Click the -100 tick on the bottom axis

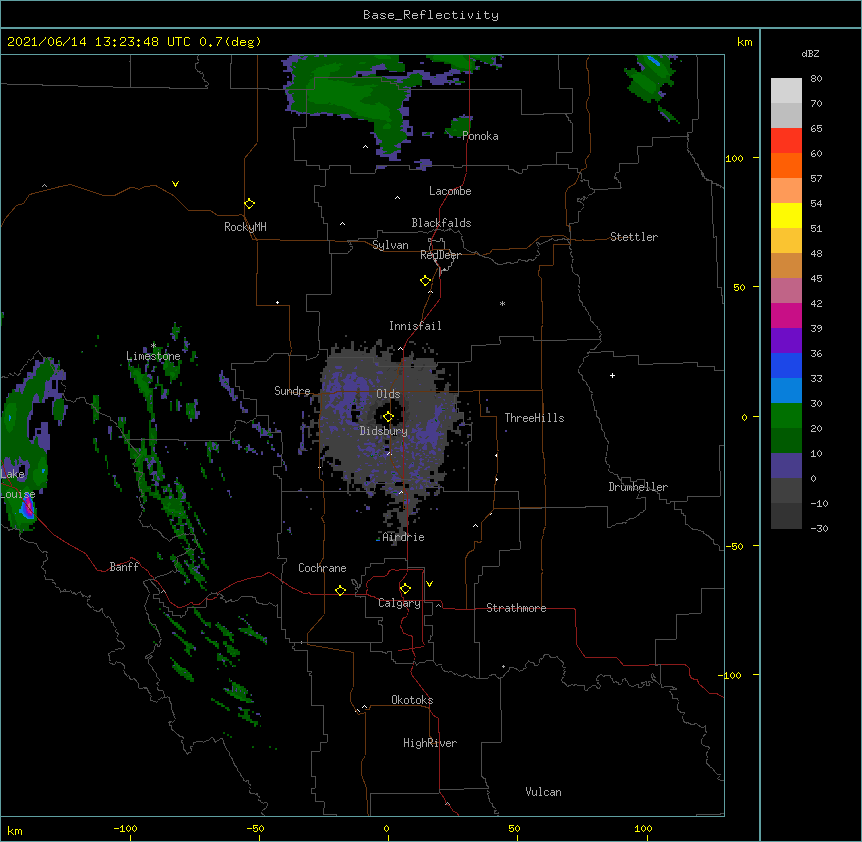[125, 828]
